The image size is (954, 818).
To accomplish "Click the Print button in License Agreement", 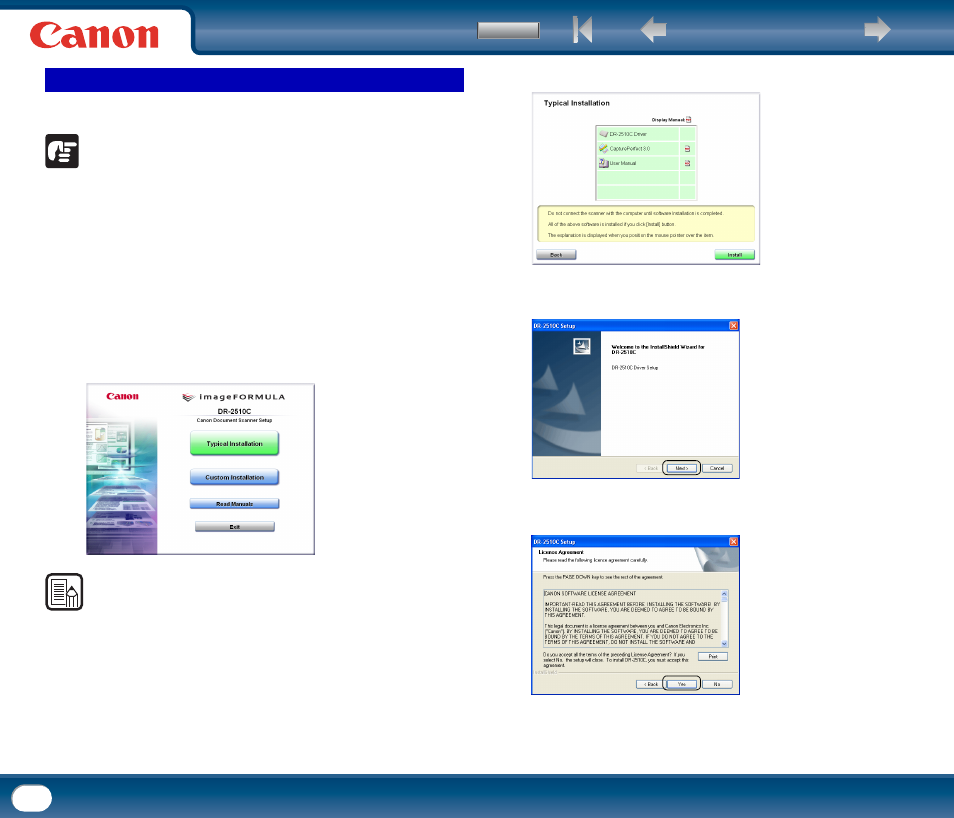I will tap(713, 656).
